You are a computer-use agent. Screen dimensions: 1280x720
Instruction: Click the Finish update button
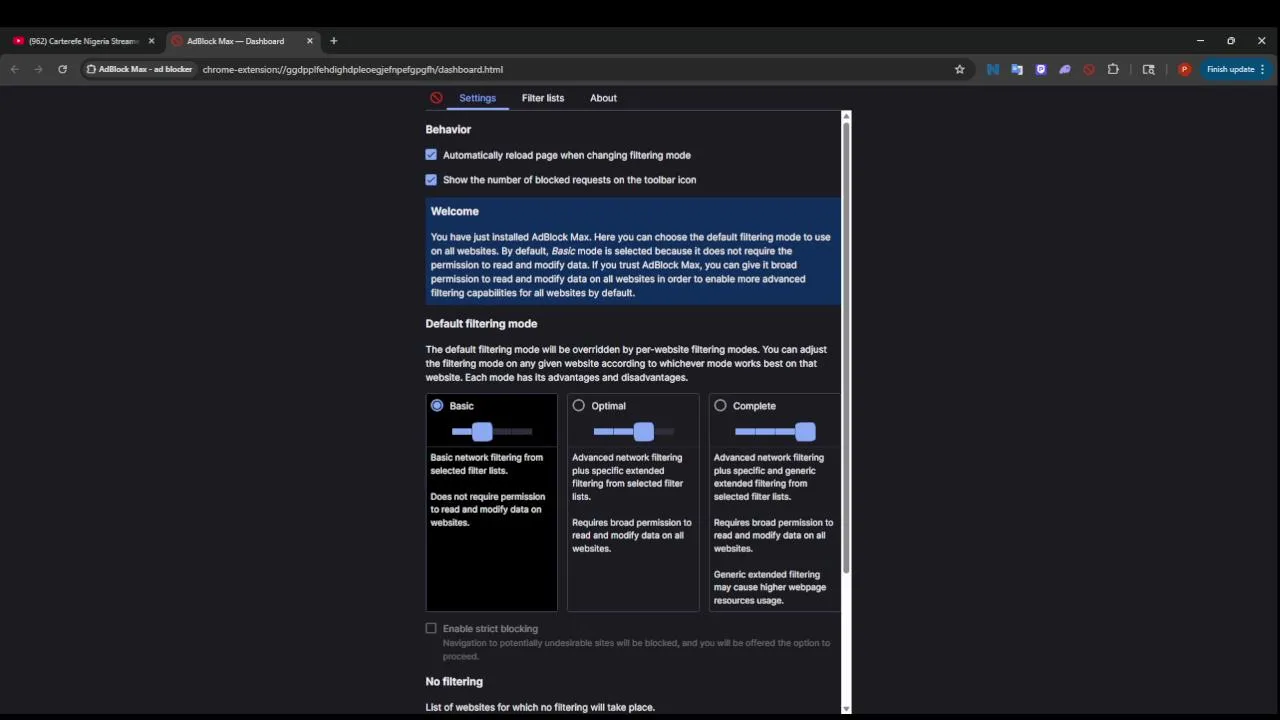tap(1230, 69)
